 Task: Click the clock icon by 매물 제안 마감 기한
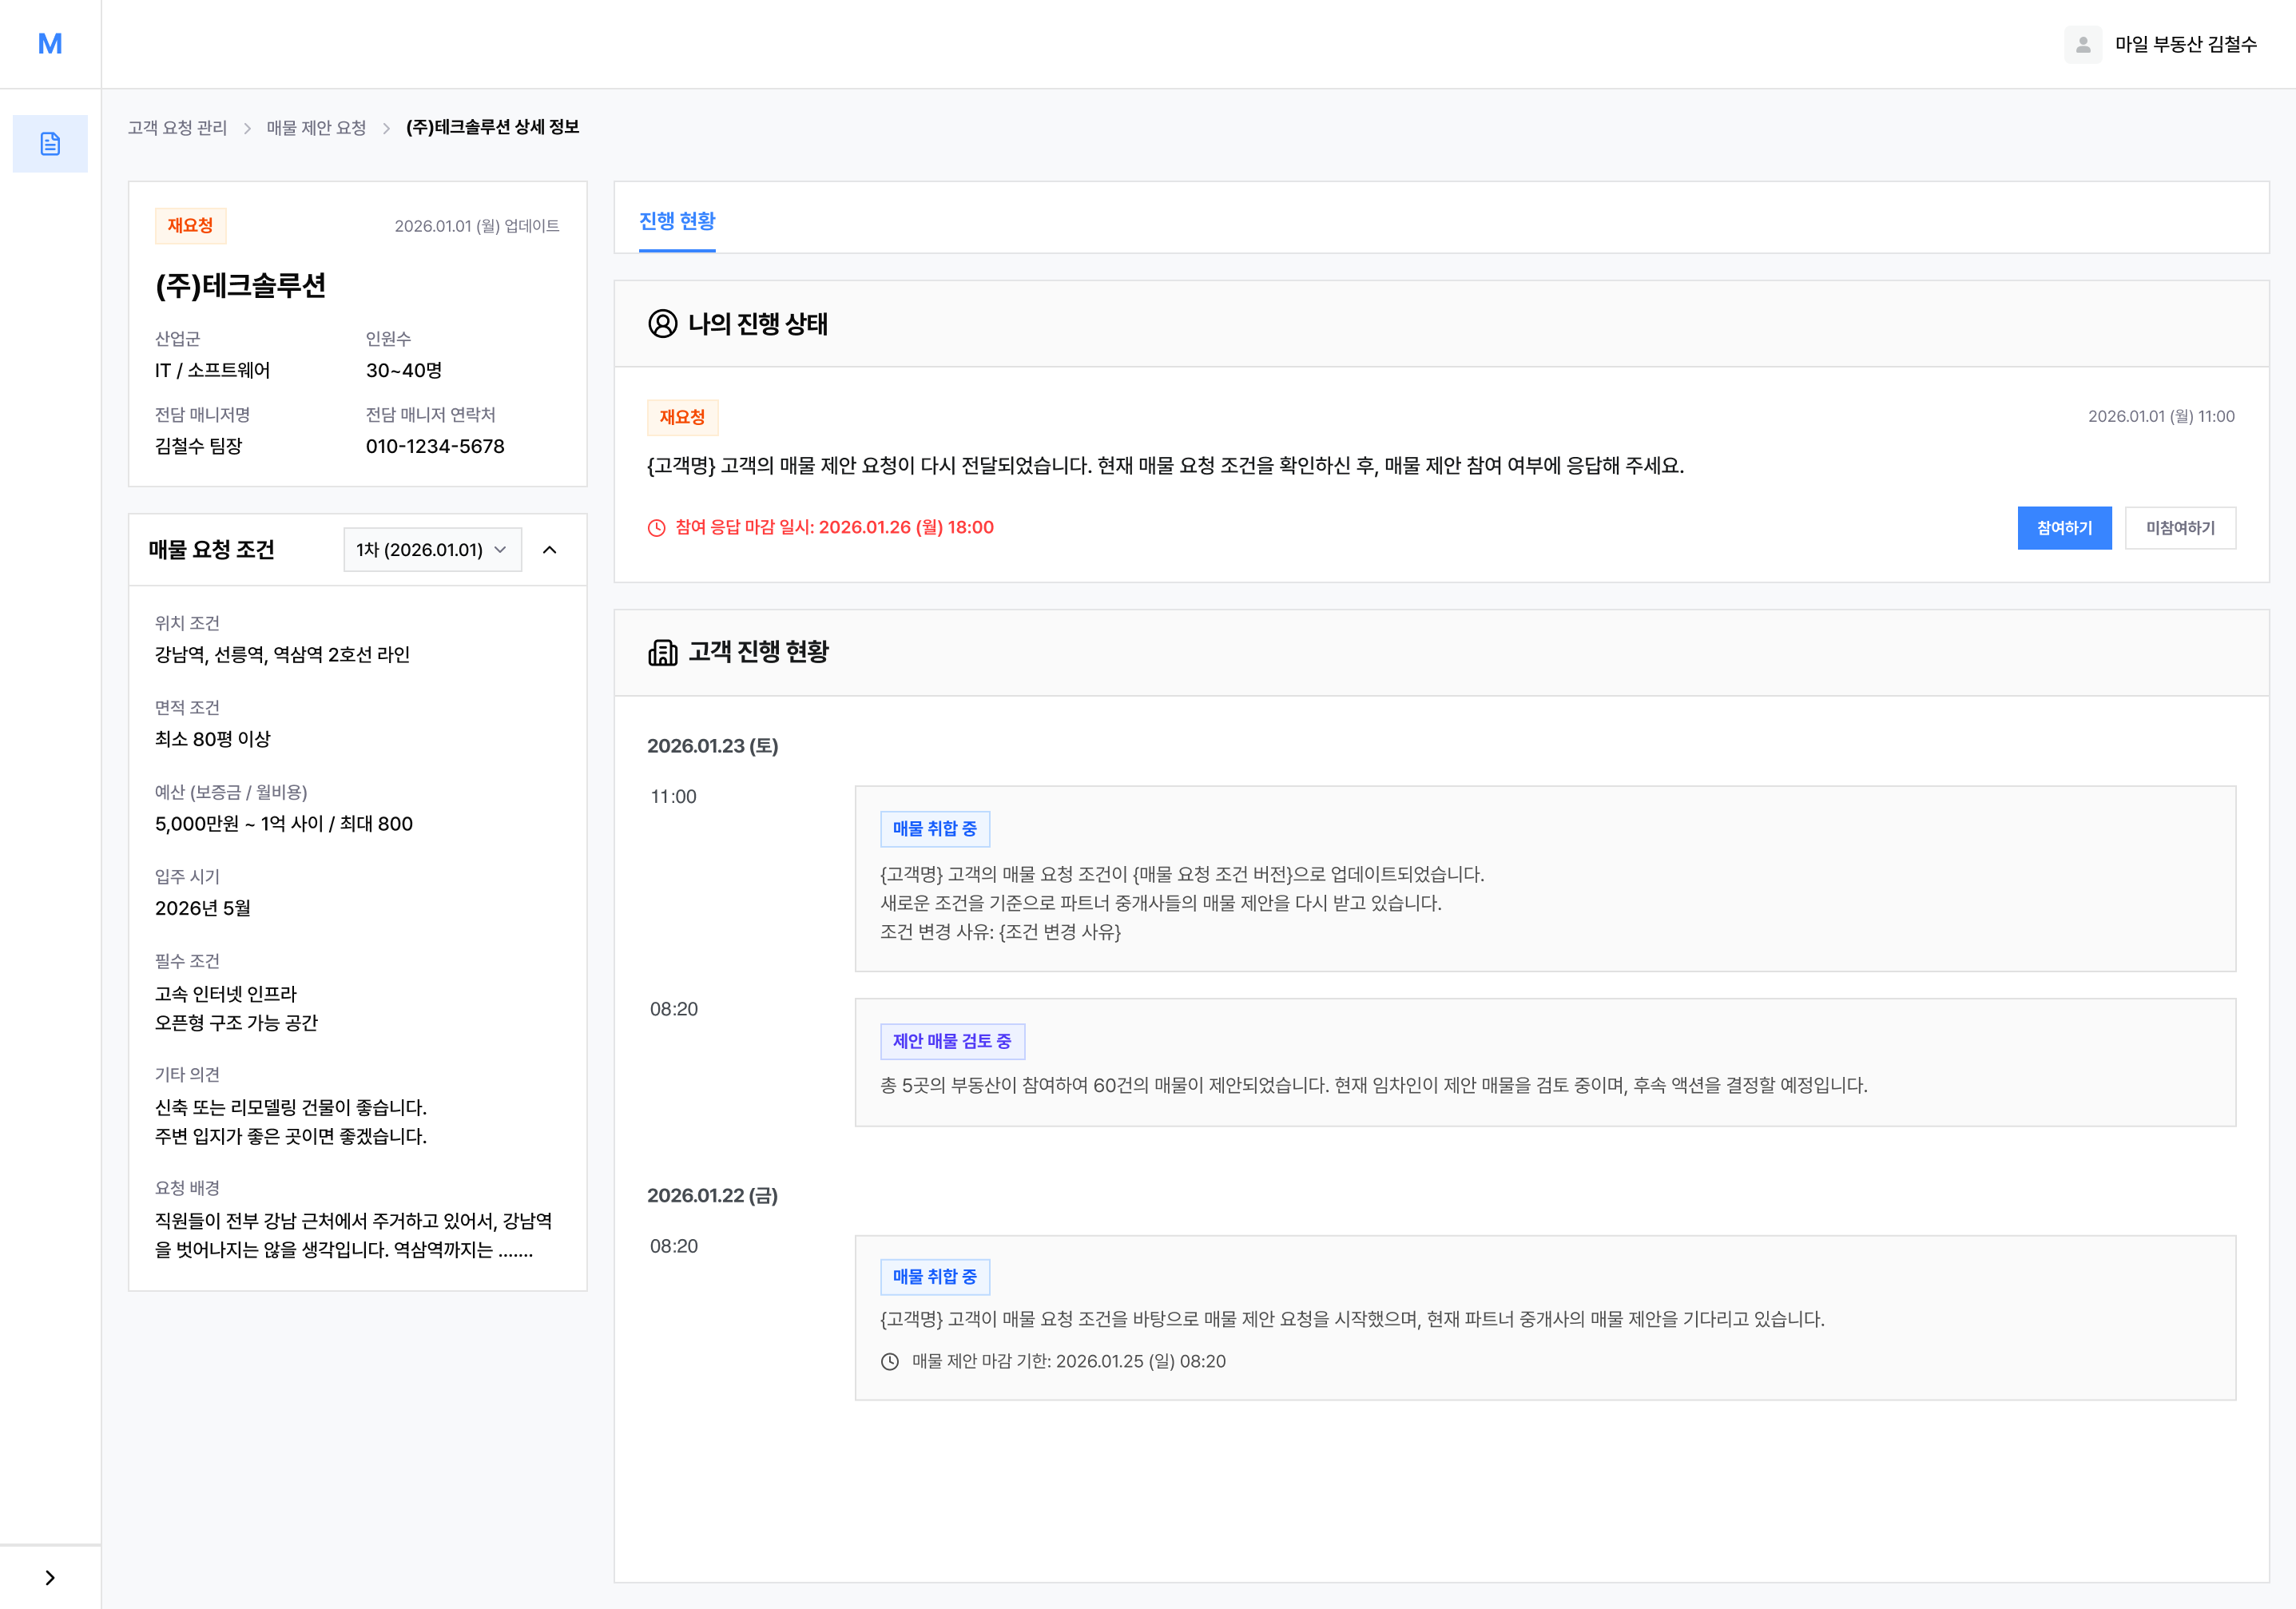coord(889,1361)
